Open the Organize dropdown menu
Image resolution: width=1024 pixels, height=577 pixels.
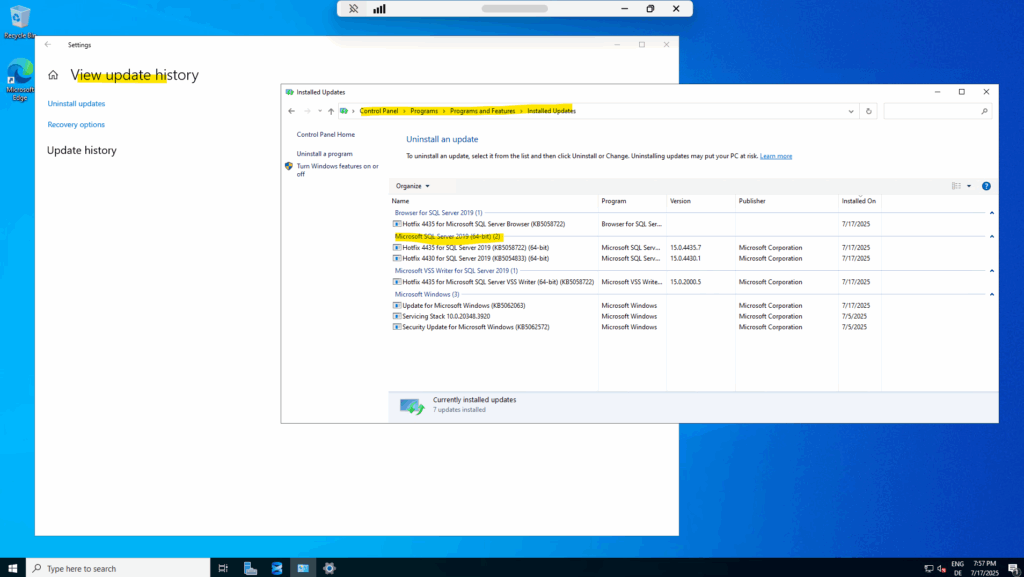[x=413, y=186]
